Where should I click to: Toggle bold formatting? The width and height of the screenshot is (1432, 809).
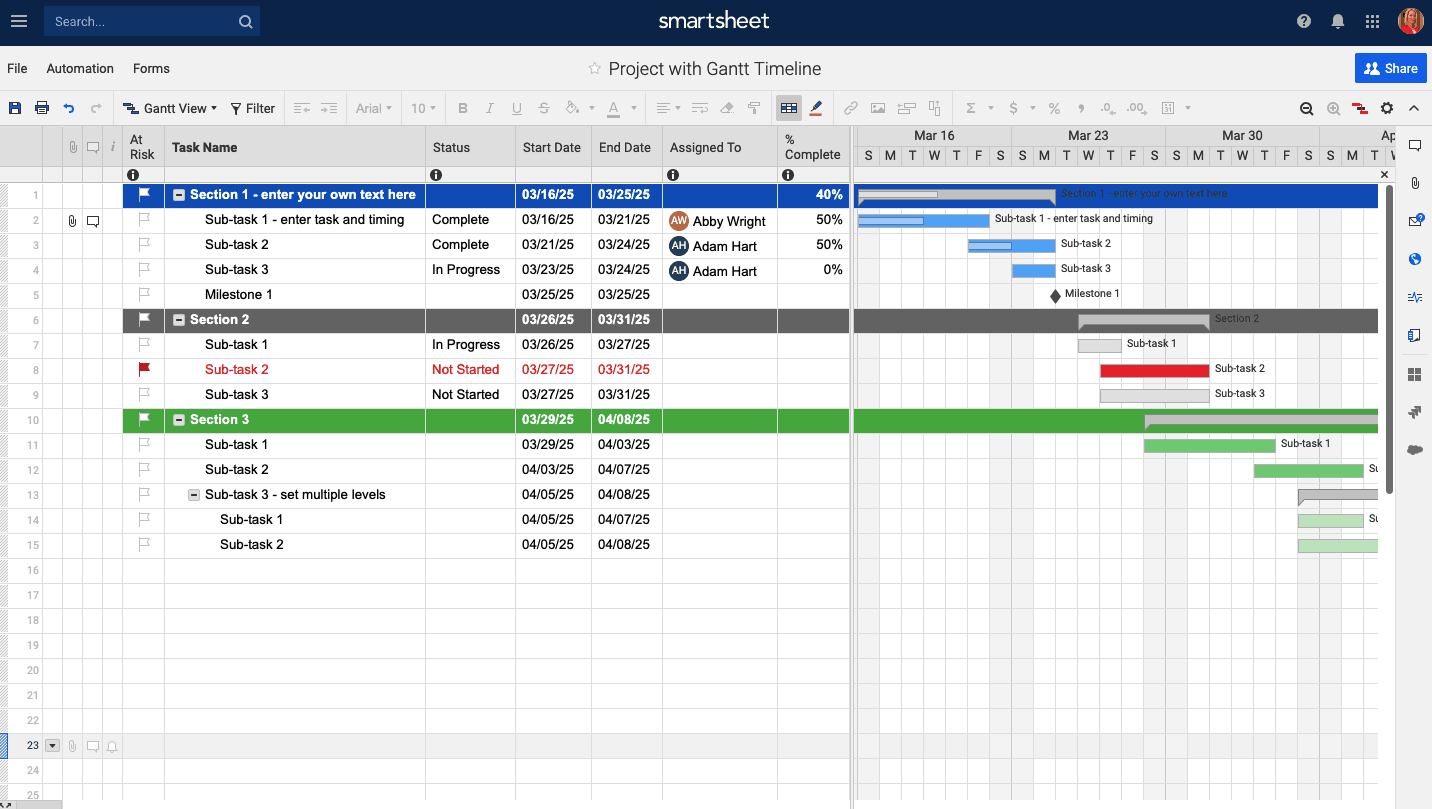pos(462,108)
